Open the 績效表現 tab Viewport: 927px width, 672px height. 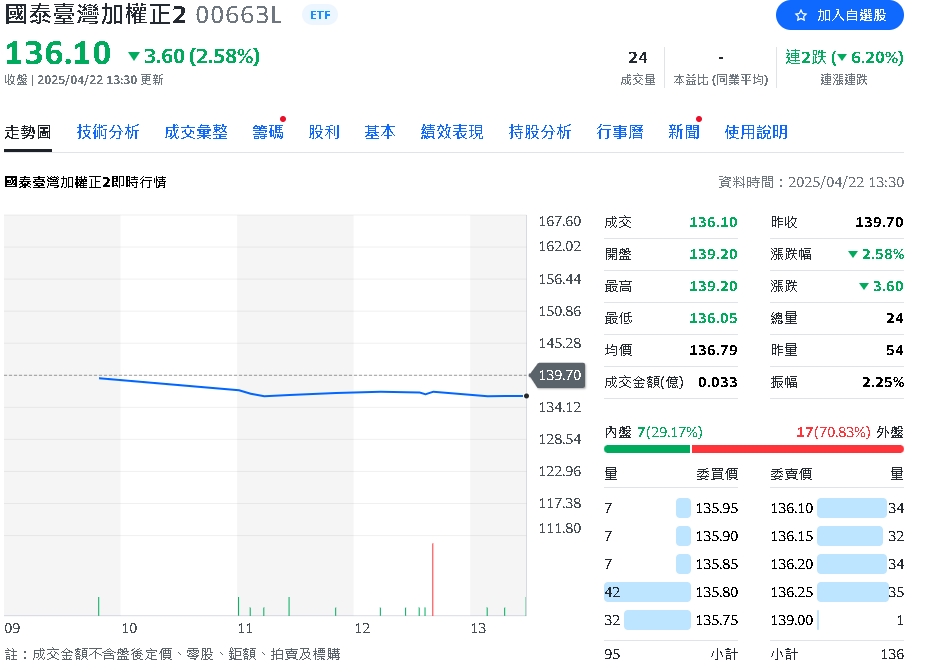tap(452, 131)
